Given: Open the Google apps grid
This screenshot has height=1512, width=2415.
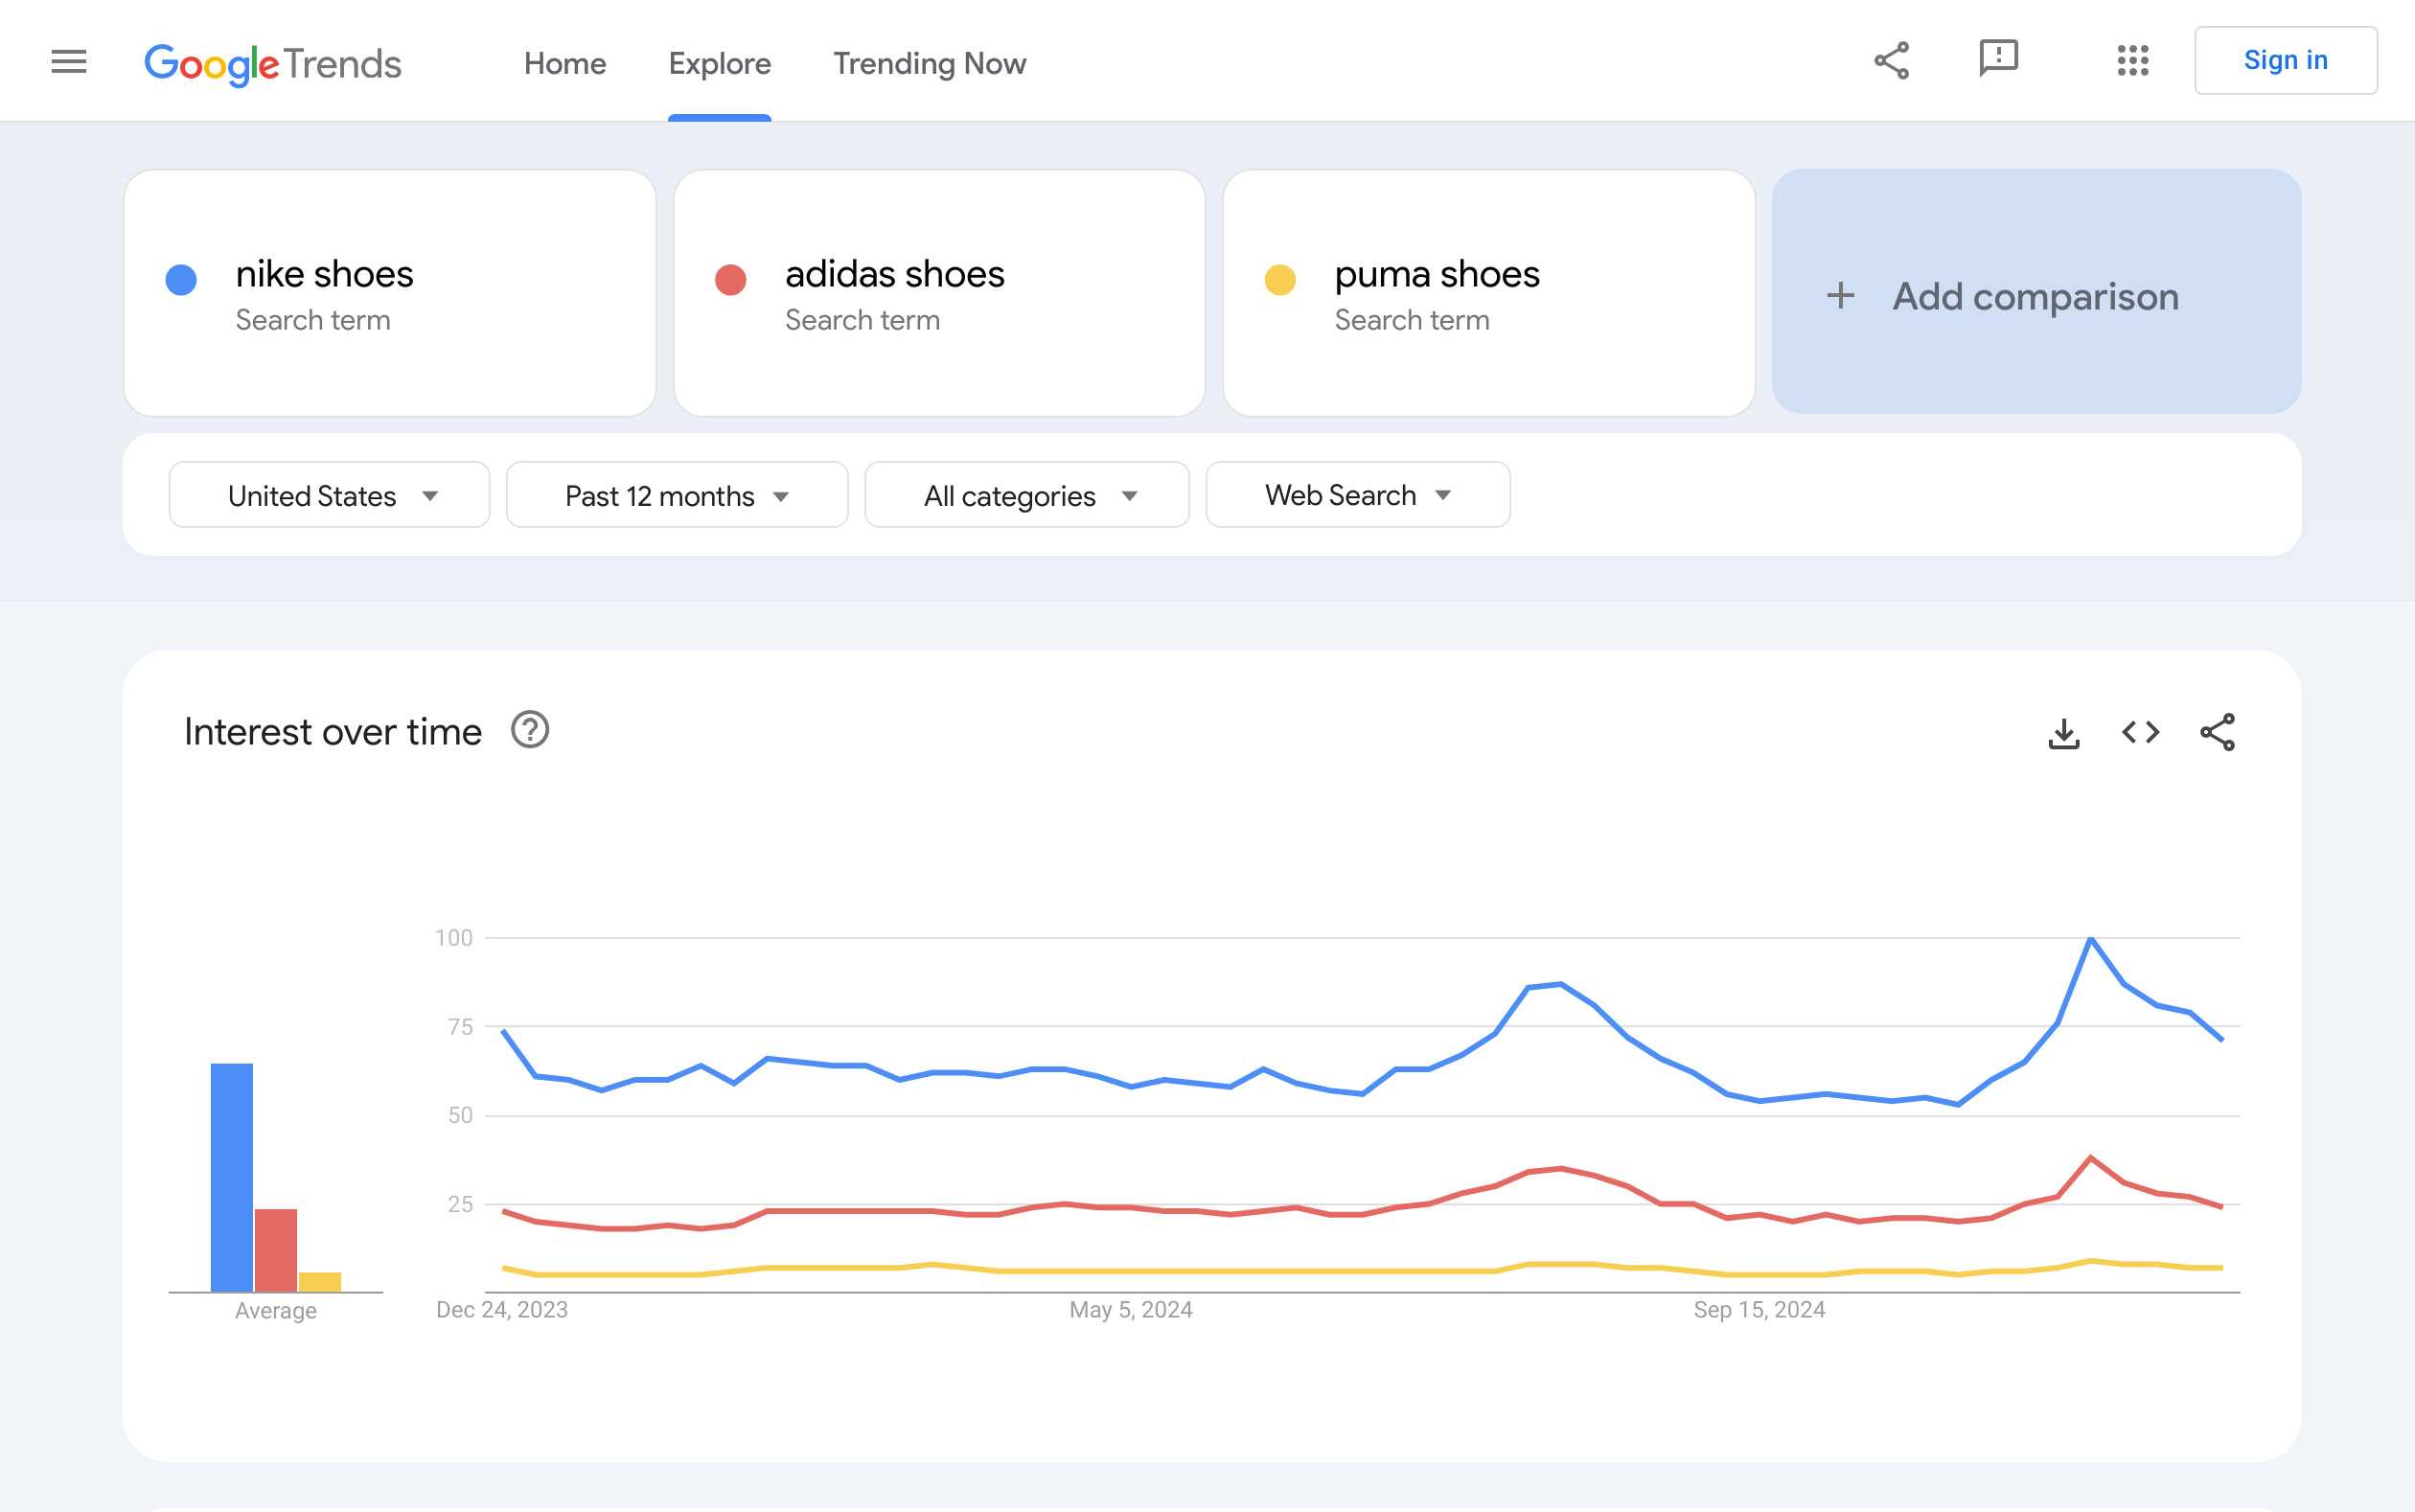Looking at the screenshot, I should click(2133, 61).
